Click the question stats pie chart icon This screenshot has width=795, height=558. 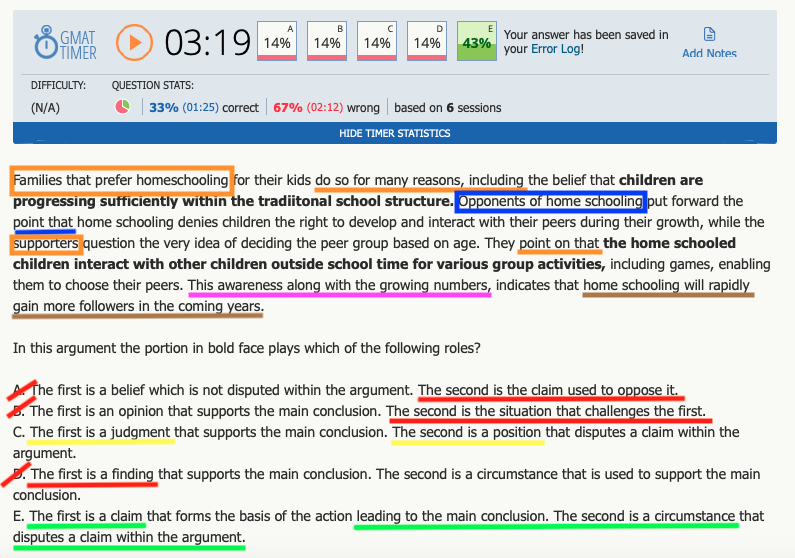[123, 107]
